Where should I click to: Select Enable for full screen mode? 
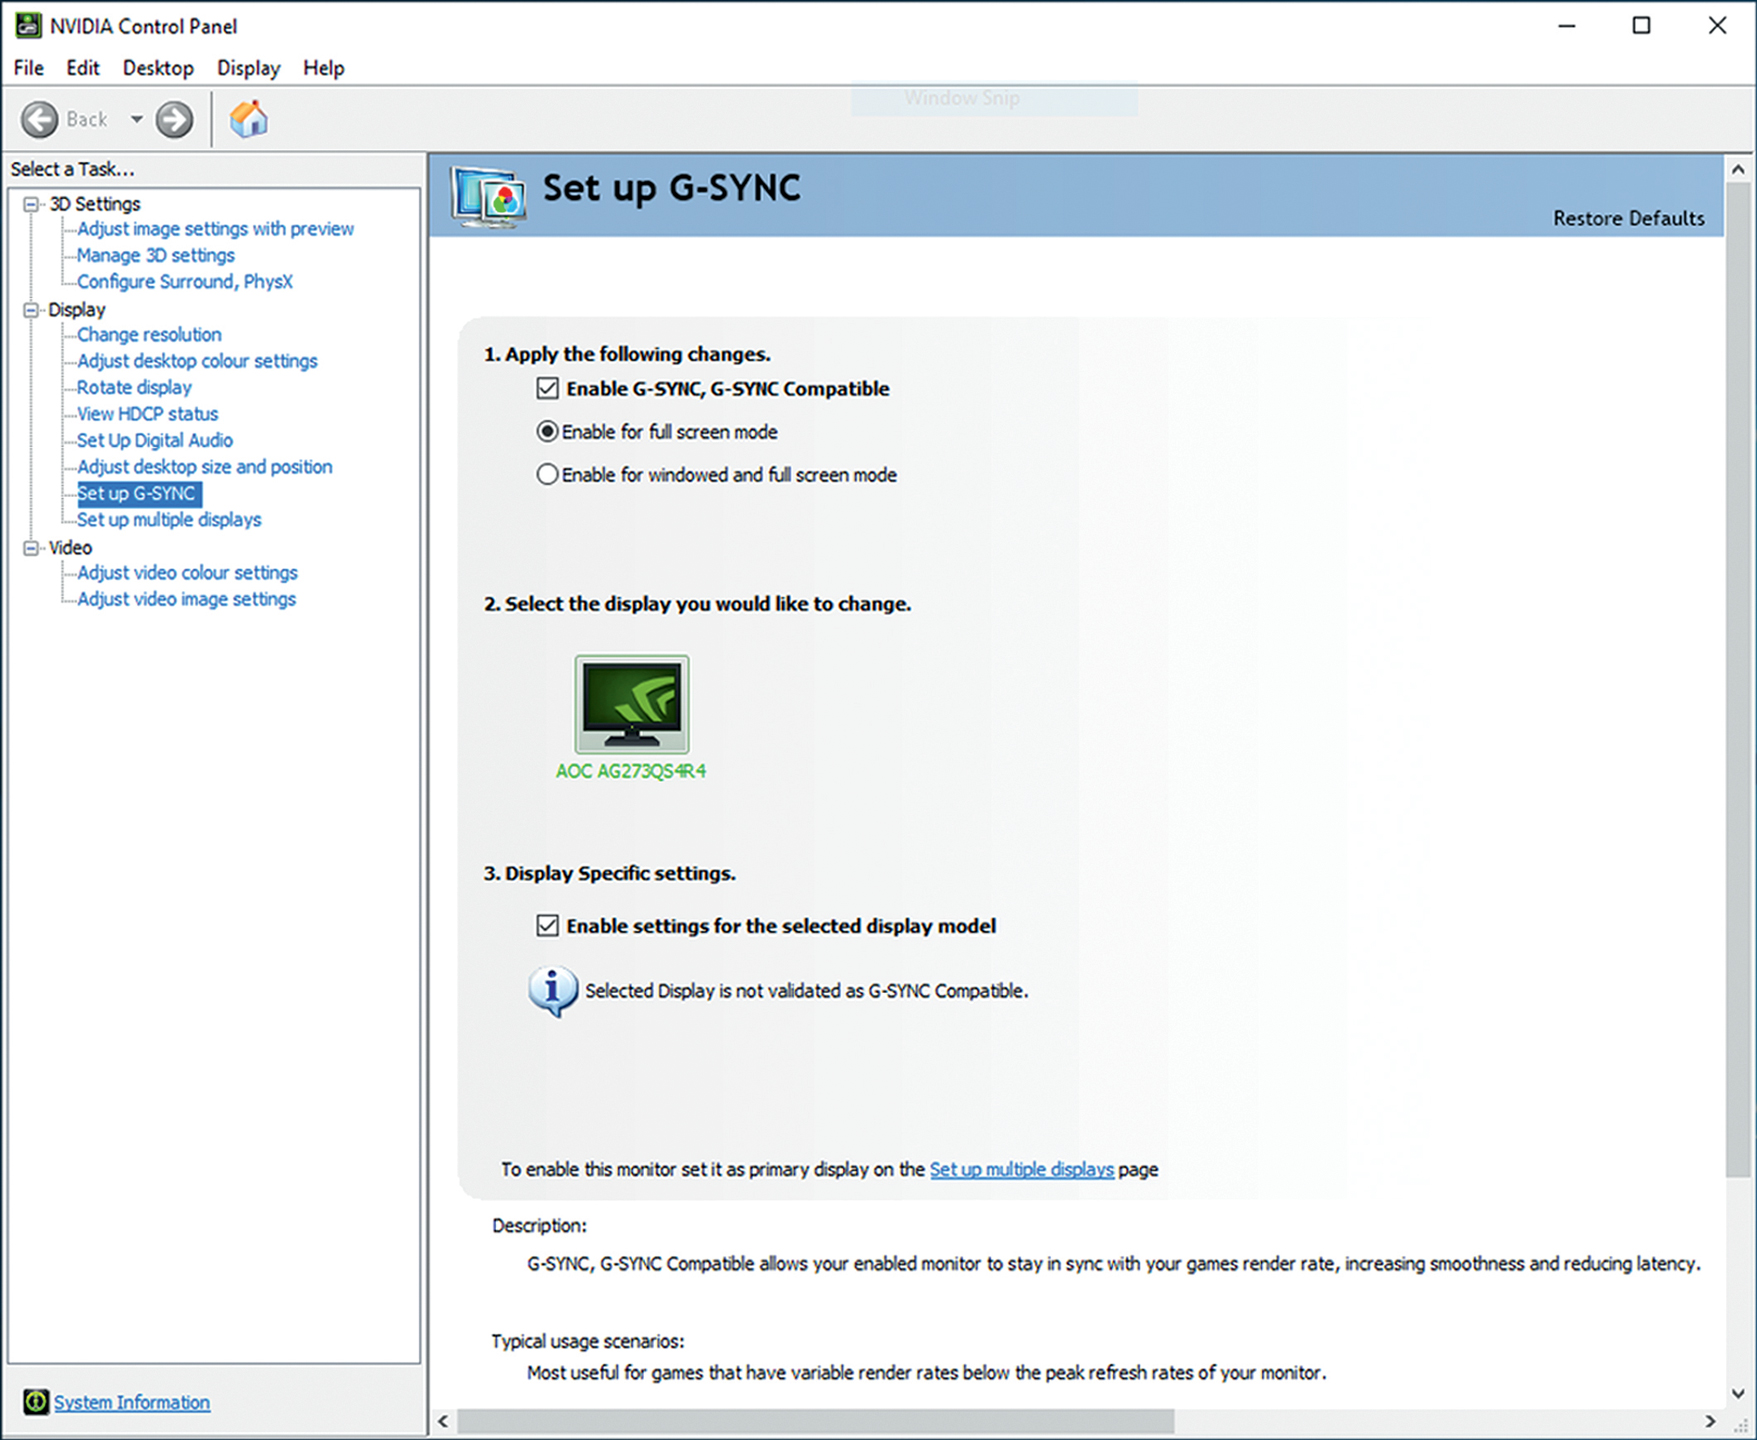coord(547,431)
